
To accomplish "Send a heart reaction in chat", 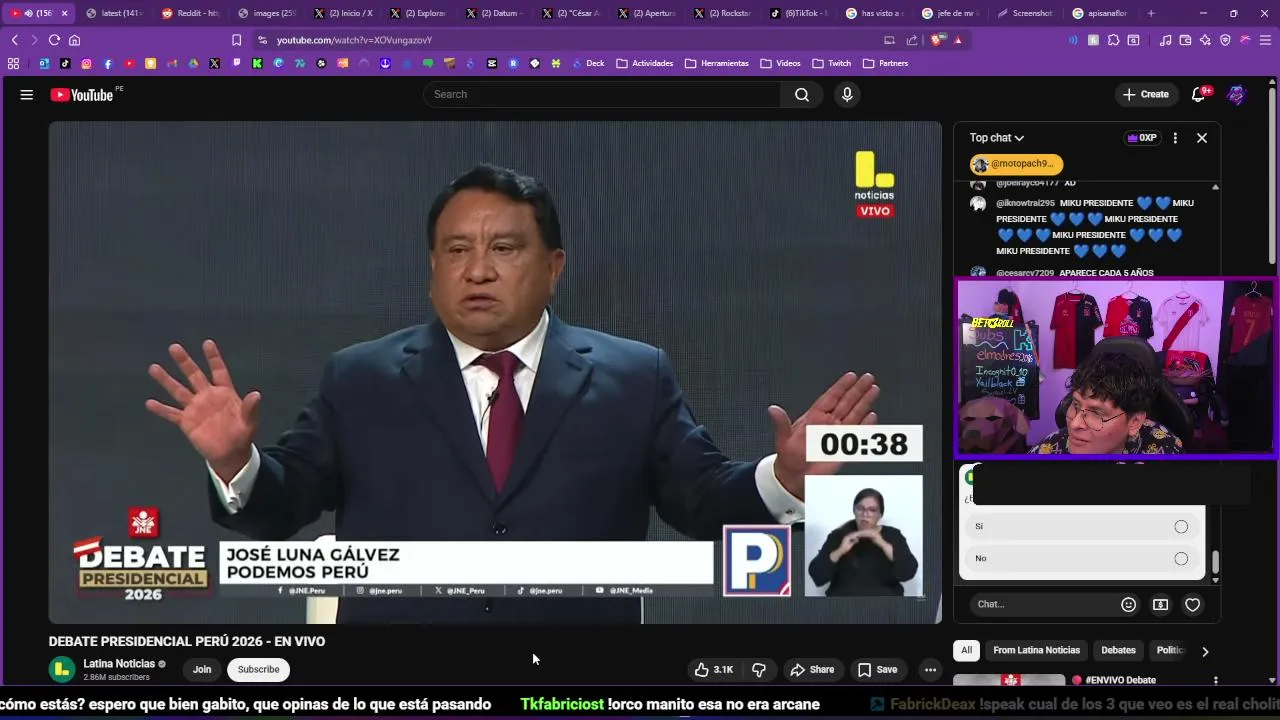I will pos(1192,604).
